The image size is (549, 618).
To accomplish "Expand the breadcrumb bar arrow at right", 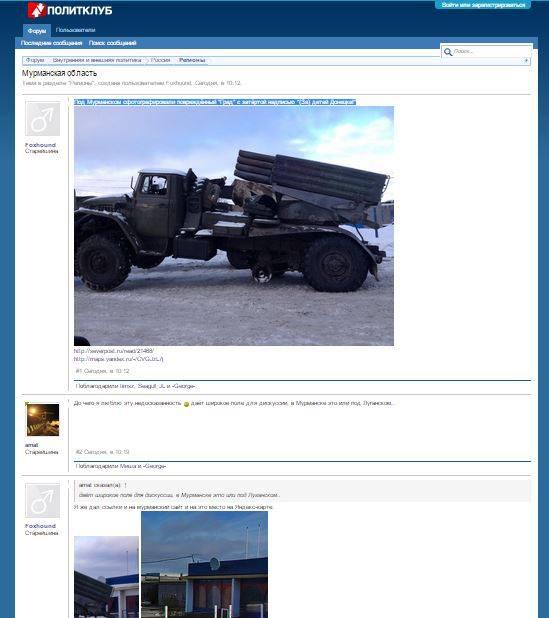I will 526,61.
